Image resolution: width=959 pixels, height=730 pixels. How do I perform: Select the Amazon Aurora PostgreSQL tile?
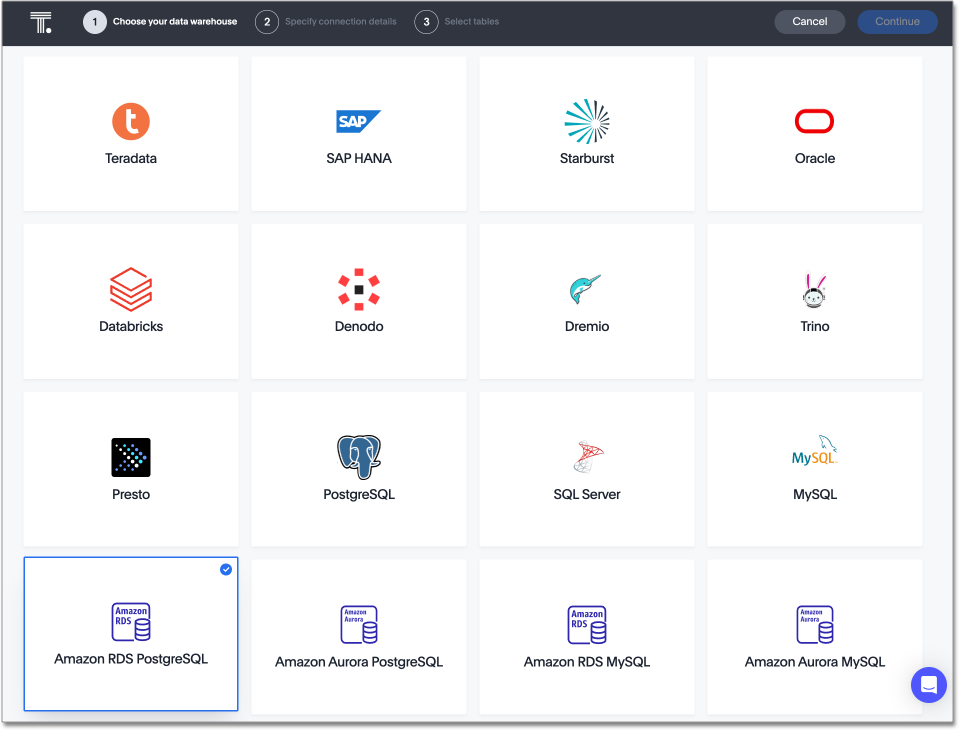click(x=358, y=622)
